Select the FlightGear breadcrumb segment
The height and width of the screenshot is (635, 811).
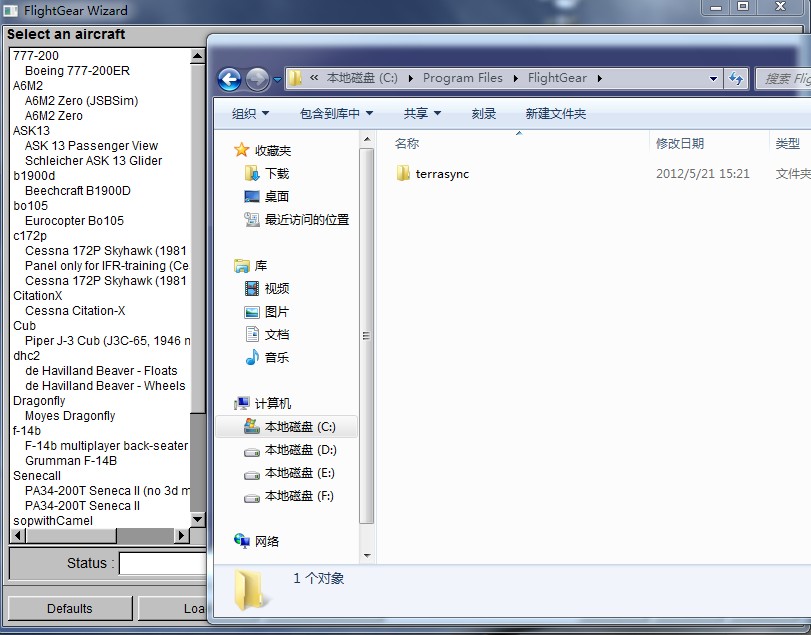(557, 78)
